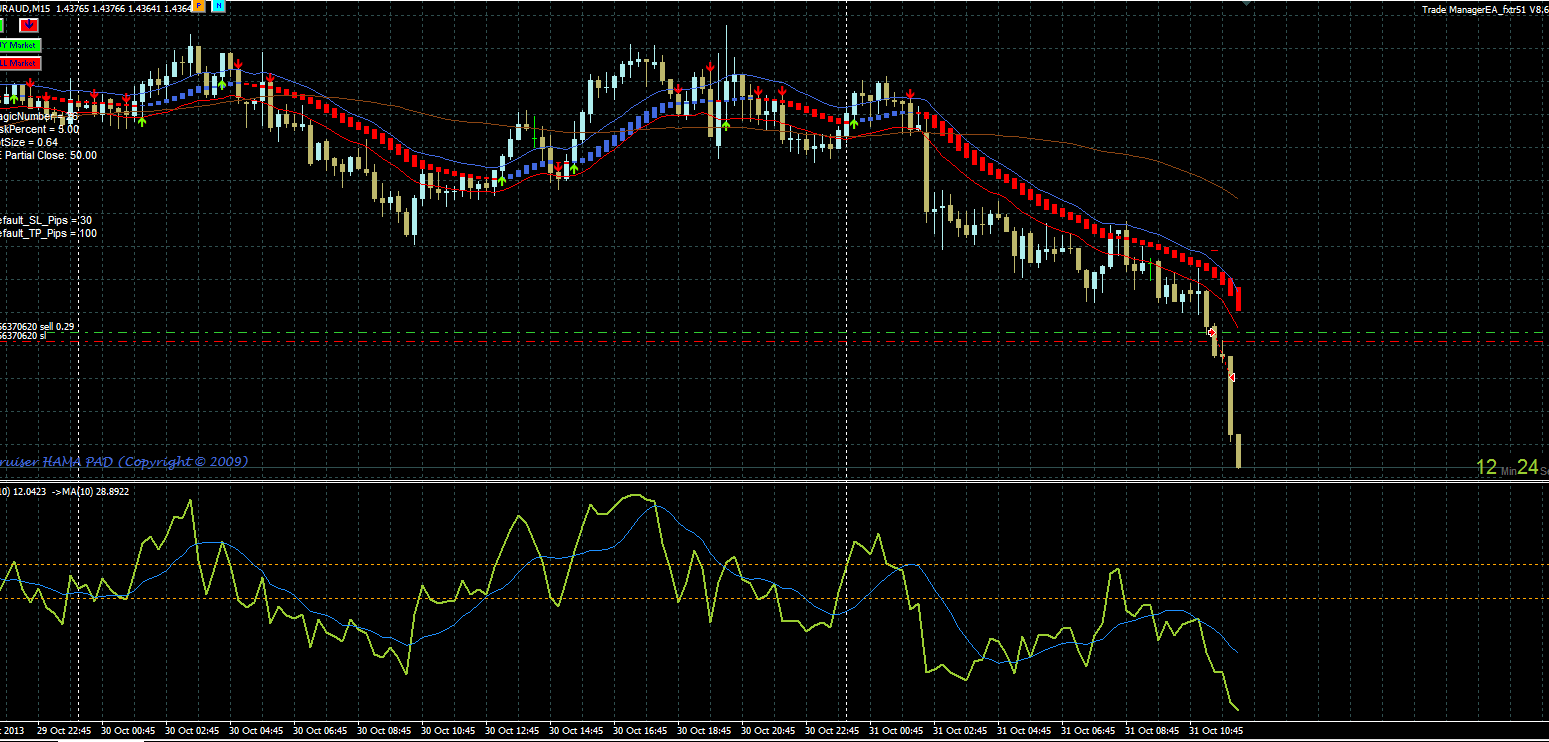Click the Default_SL_Pips = 30 label
The width and height of the screenshot is (1549, 742).
coord(46,220)
